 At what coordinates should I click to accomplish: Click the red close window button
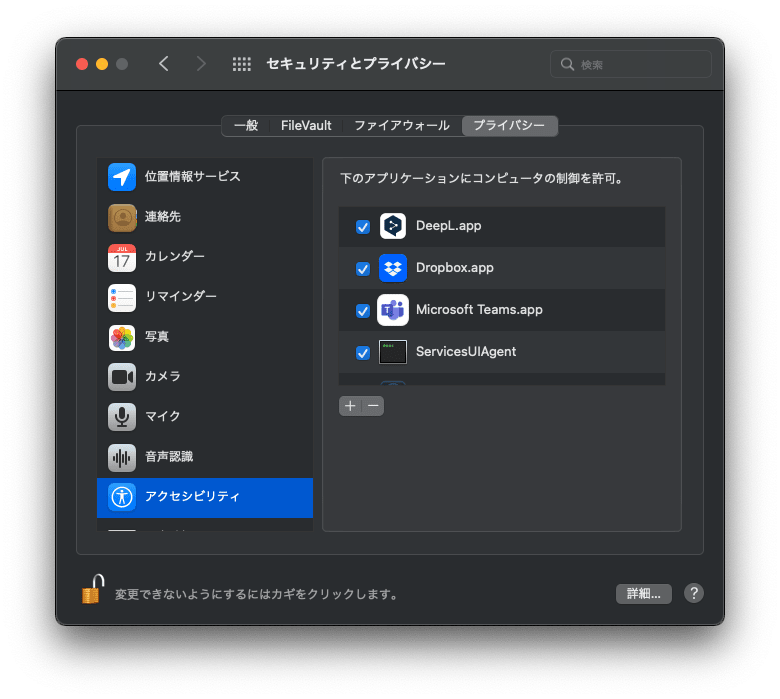coord(82,64)
